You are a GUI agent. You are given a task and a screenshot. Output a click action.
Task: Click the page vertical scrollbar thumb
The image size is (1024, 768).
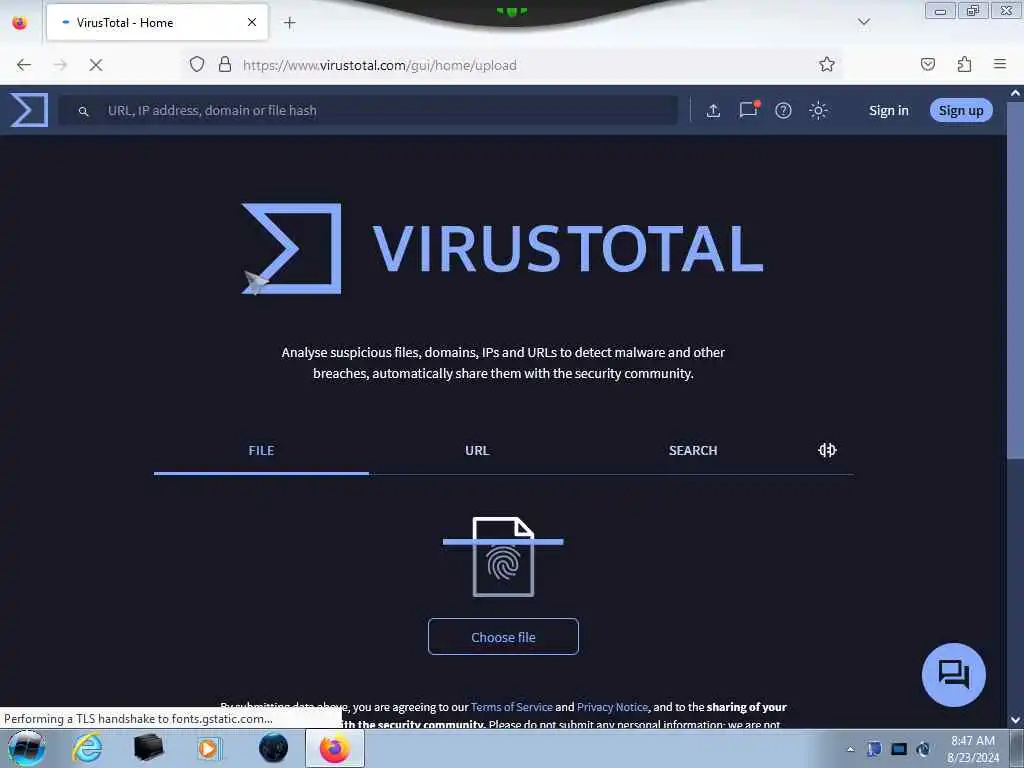[x=1016, y=281]
